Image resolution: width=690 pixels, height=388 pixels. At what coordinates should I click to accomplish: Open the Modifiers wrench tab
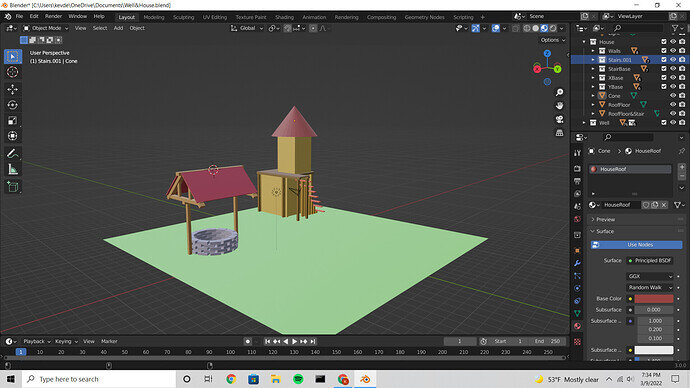[x=577, y=263]
